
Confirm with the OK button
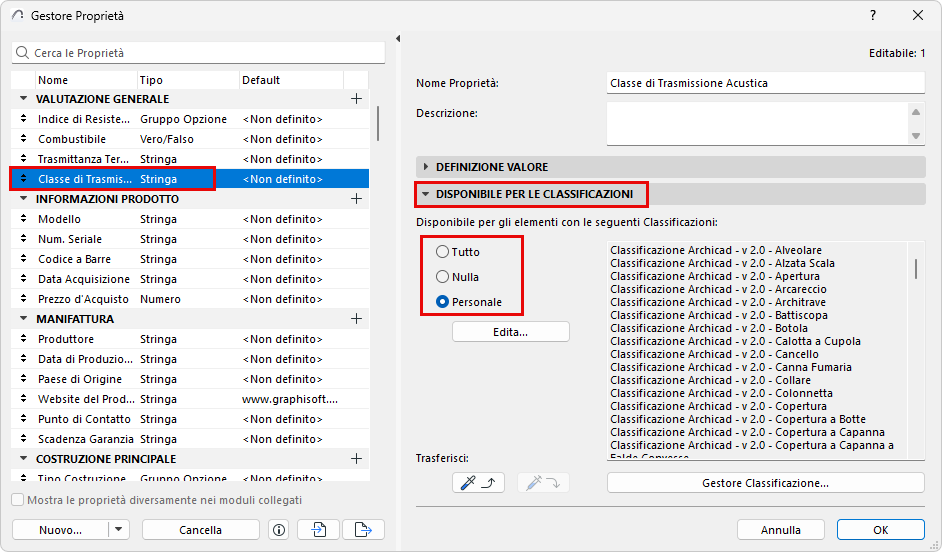(x=881, y=530)
